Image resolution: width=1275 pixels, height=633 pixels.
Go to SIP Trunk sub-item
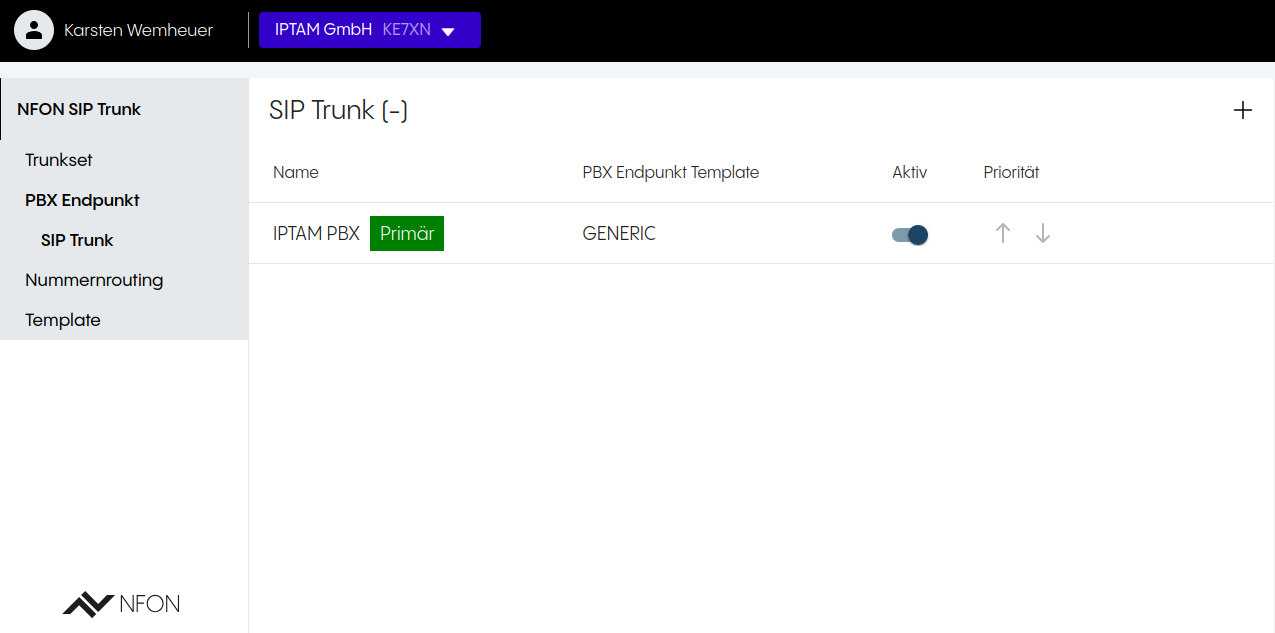point(77,240)
